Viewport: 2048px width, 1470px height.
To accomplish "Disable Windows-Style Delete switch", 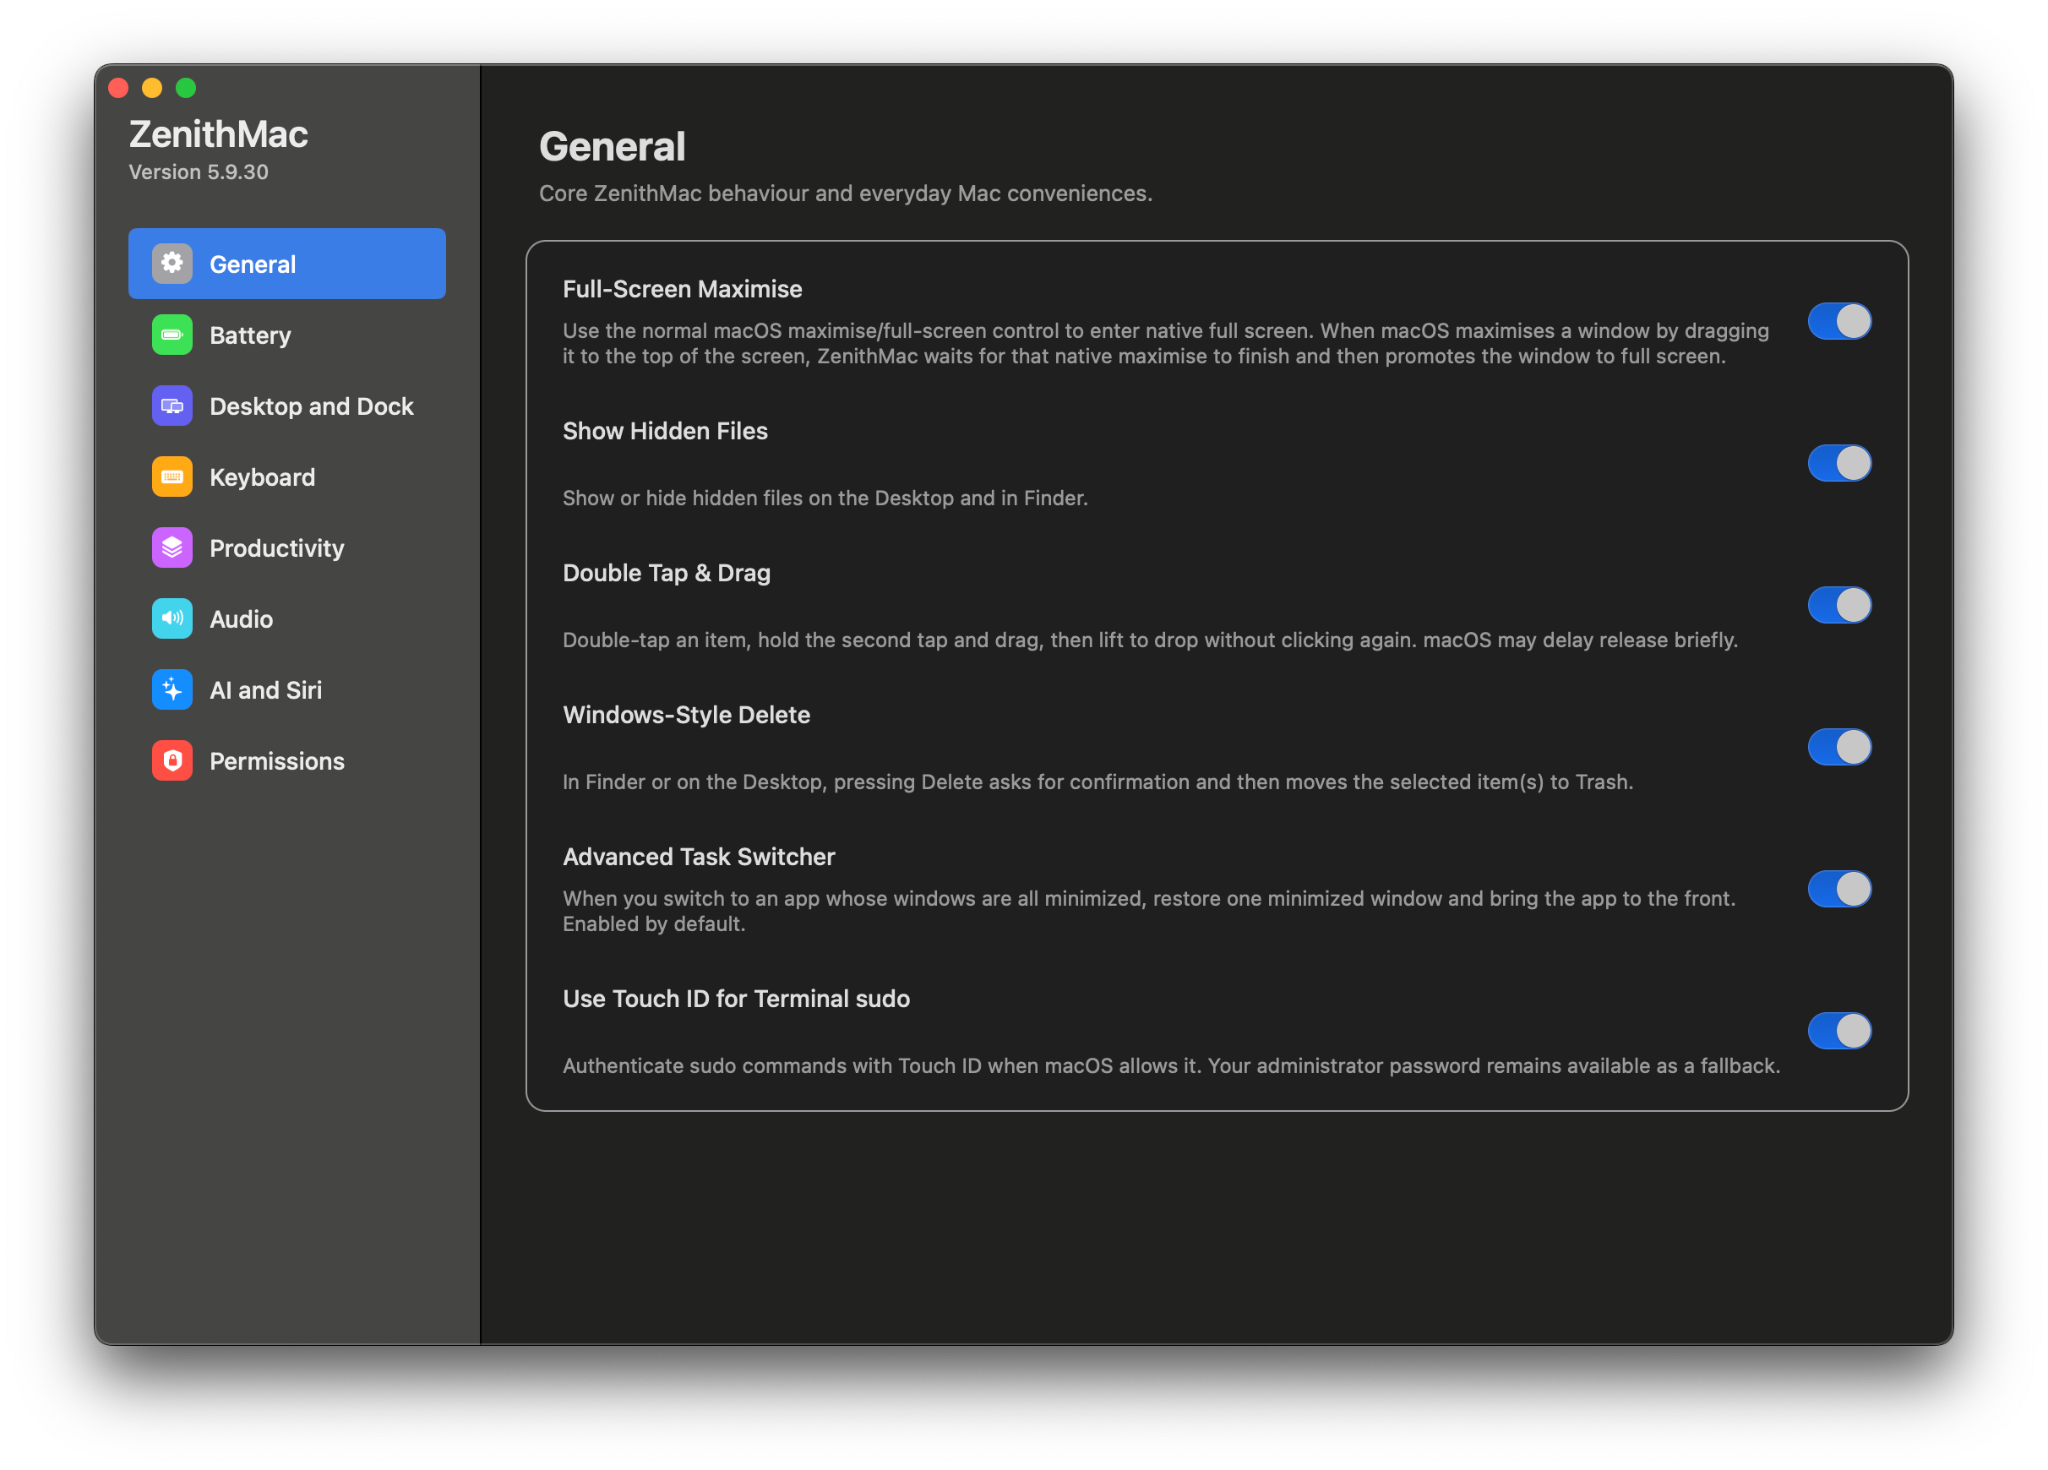I will pos(1839,748).
